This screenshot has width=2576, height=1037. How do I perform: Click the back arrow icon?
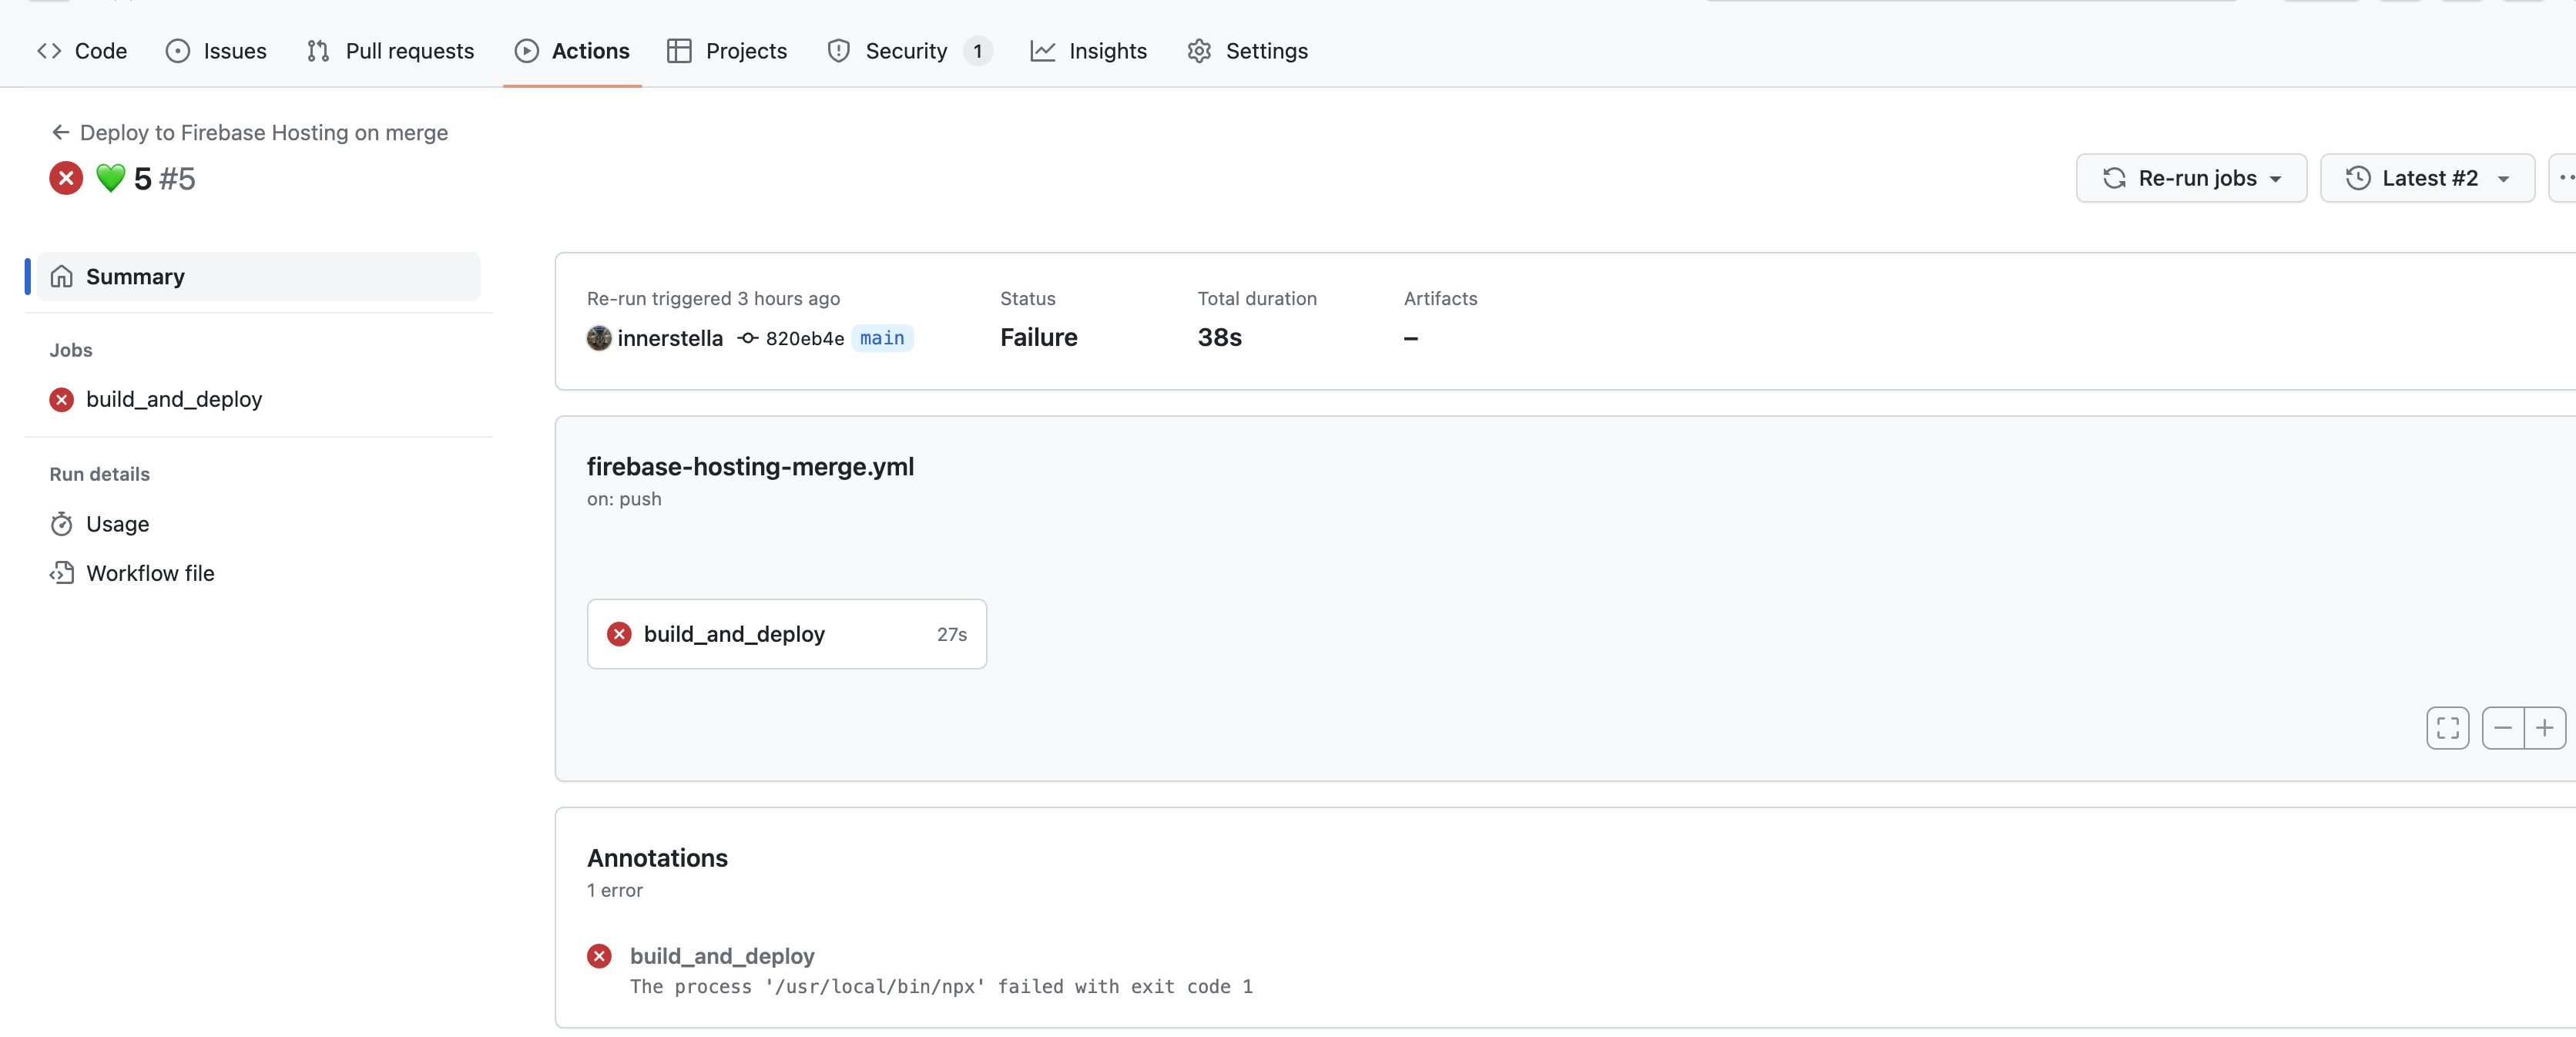(x=60, y=133)
